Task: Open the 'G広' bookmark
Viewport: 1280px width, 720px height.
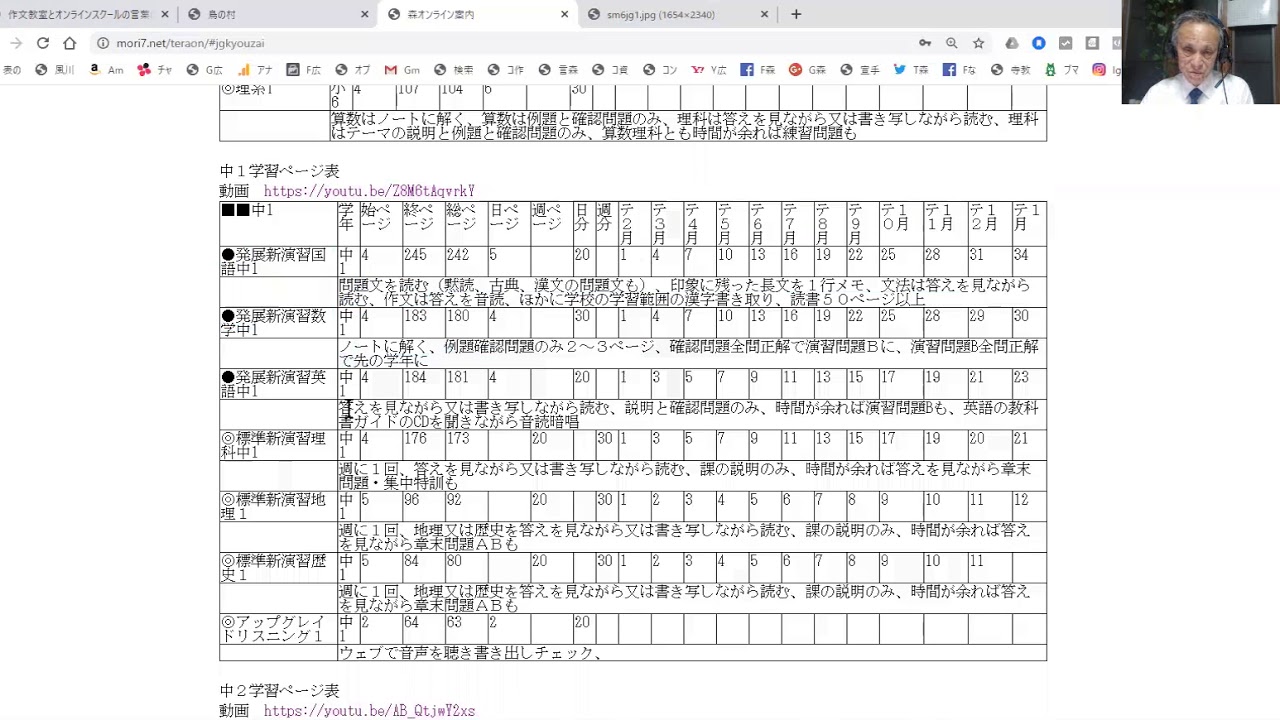Action: (x=205, y=70)
